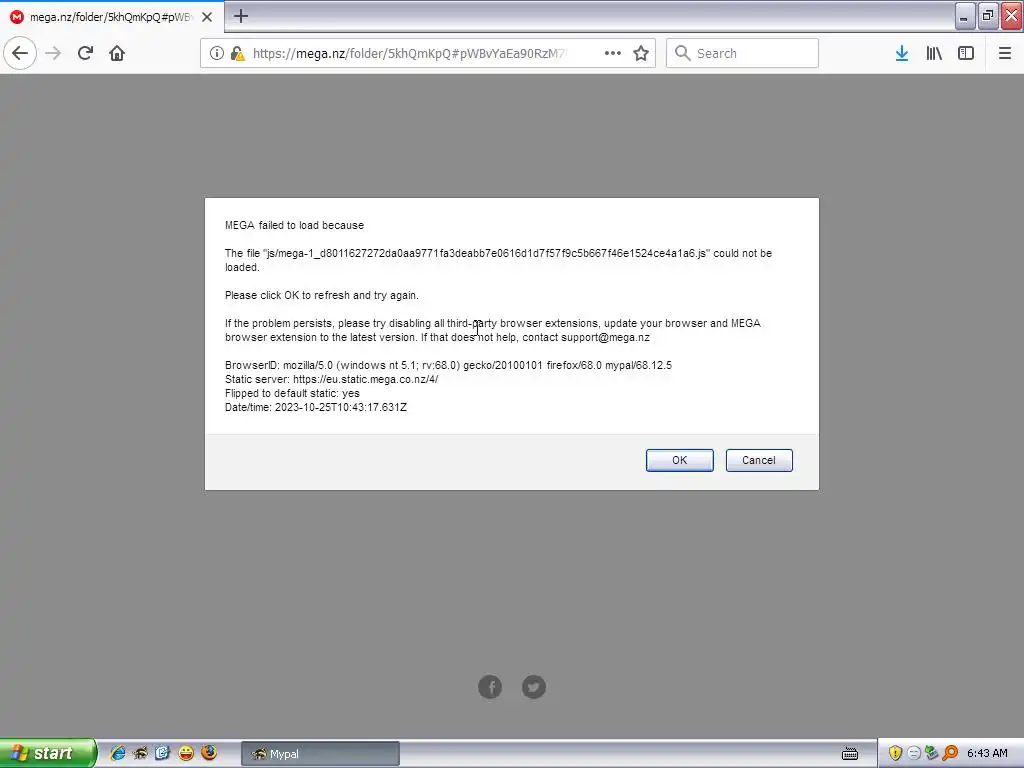The height and width of the screenshot is (768, 1024).
Task: Launch Internet Explorer from Quick Launch
Action: (118, 753)
